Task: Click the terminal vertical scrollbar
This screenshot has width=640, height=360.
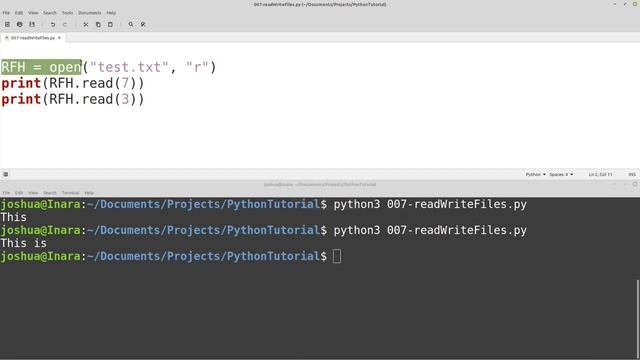Action: (x=638, y=319)
